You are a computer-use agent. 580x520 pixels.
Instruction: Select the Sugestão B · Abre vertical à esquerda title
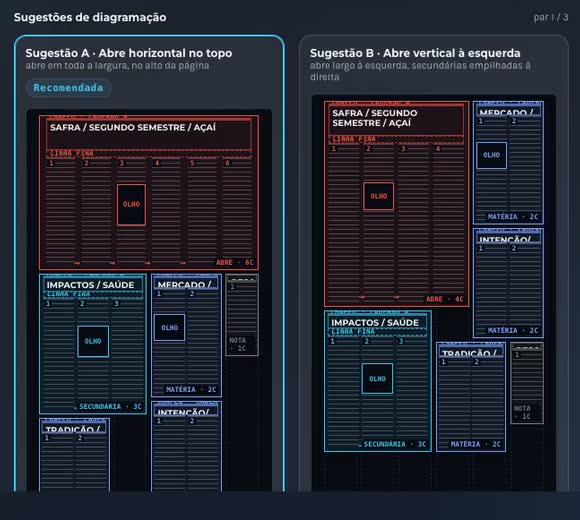415,53
